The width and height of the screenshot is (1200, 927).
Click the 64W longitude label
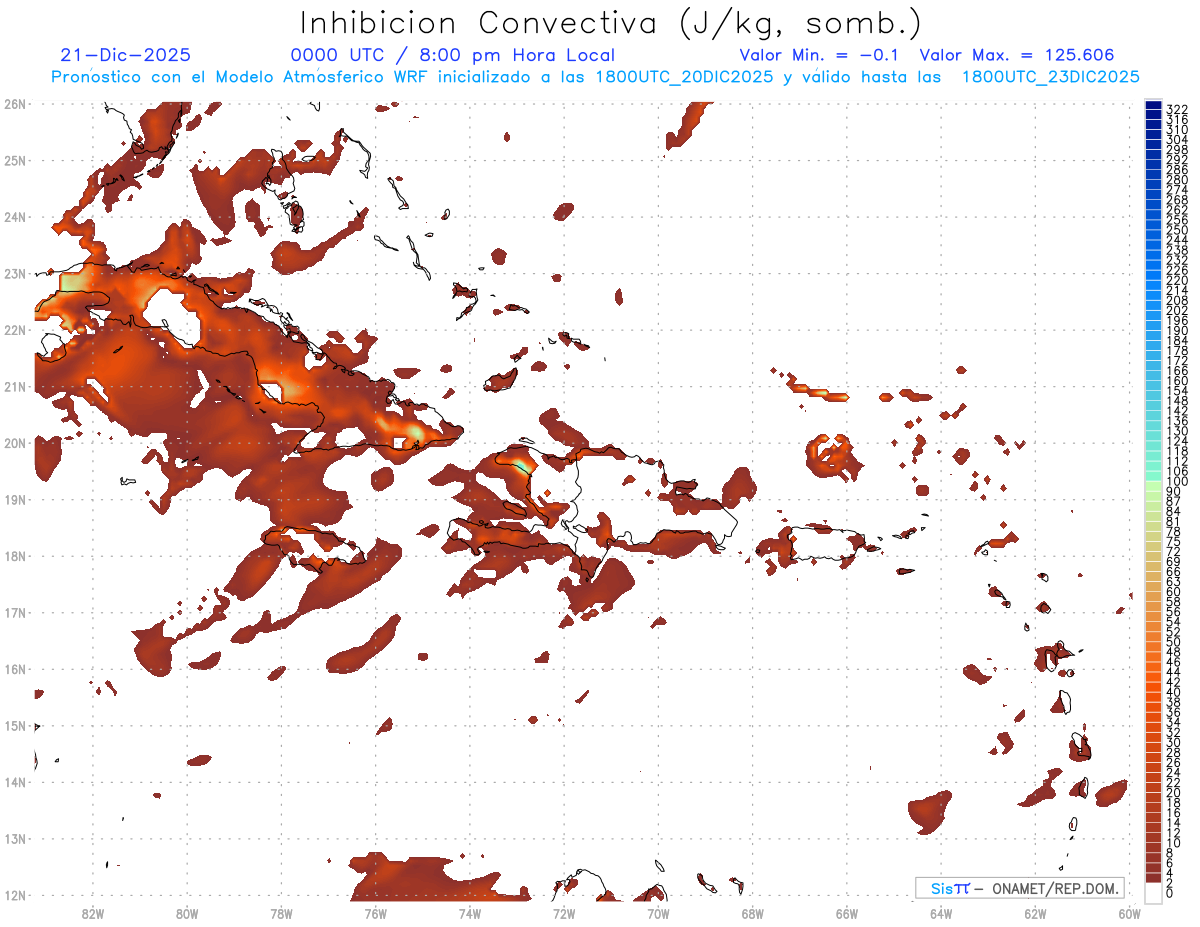(x=941, y=913)
